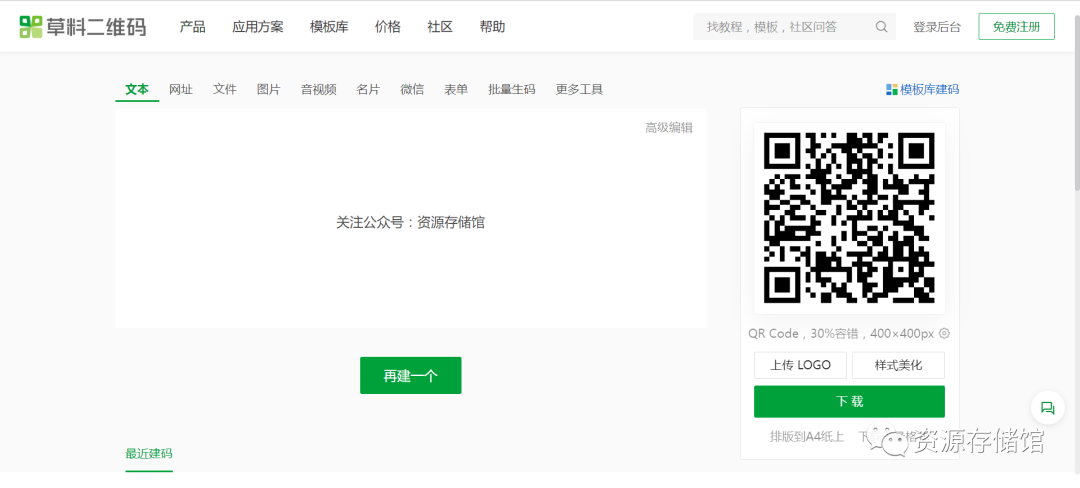Click the 模板库建码 grid icon
This screenshot has width=1080, height=488.
click(x=892, y=89)
